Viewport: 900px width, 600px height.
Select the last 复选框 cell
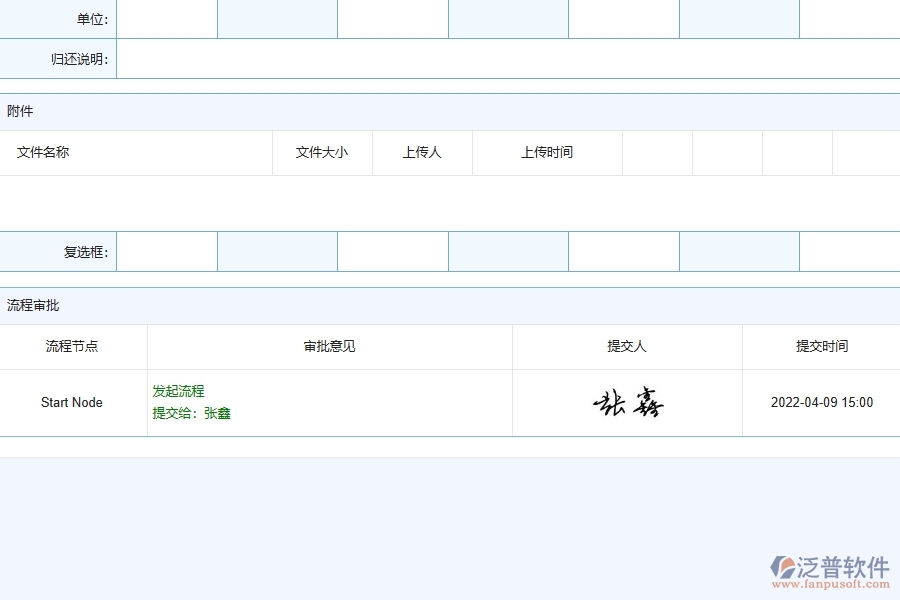pos(738,251)
